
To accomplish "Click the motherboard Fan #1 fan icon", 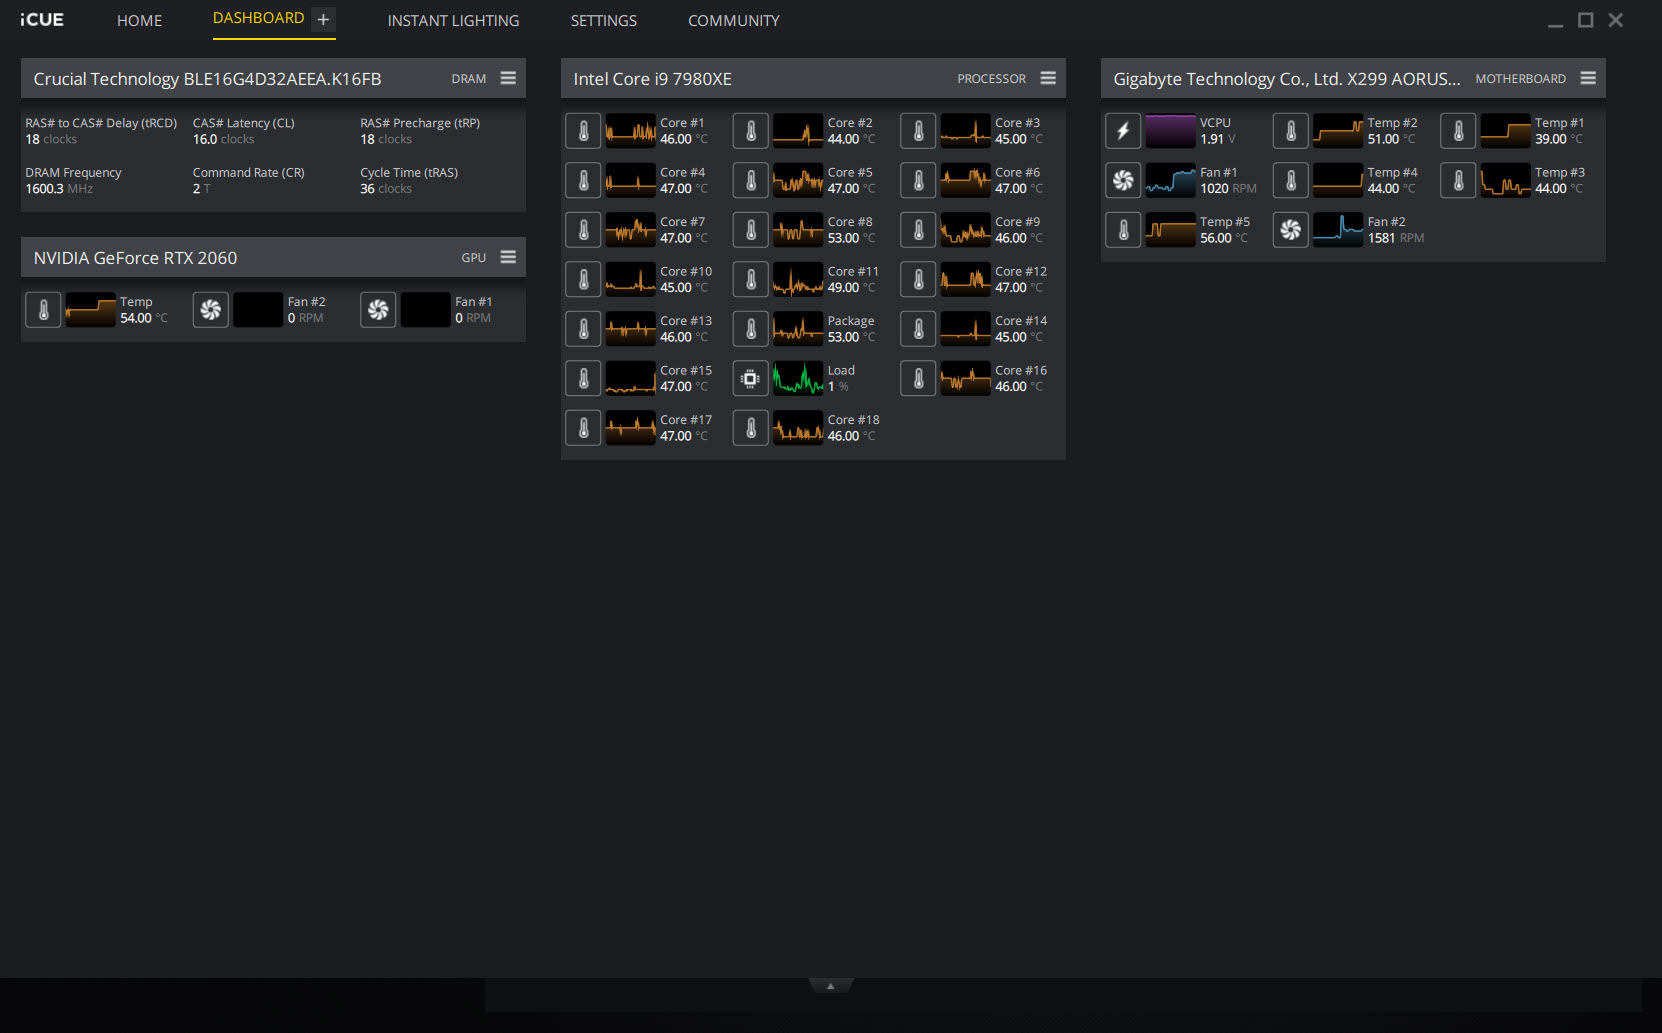I will click(1123, 180).
